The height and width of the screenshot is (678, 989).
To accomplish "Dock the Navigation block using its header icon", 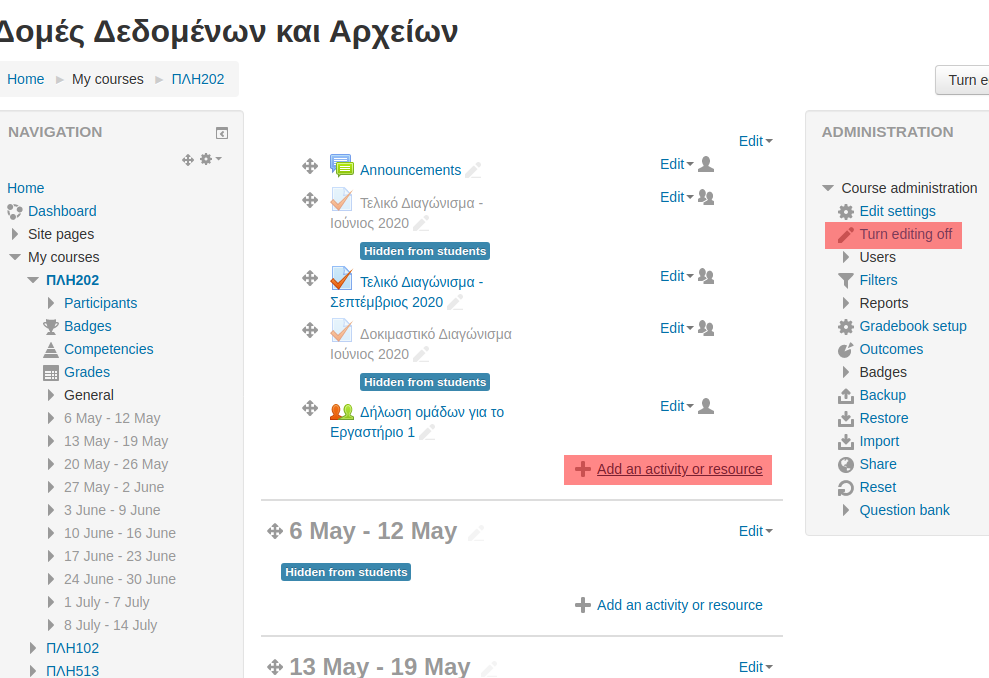I will [x=222, y=133].
